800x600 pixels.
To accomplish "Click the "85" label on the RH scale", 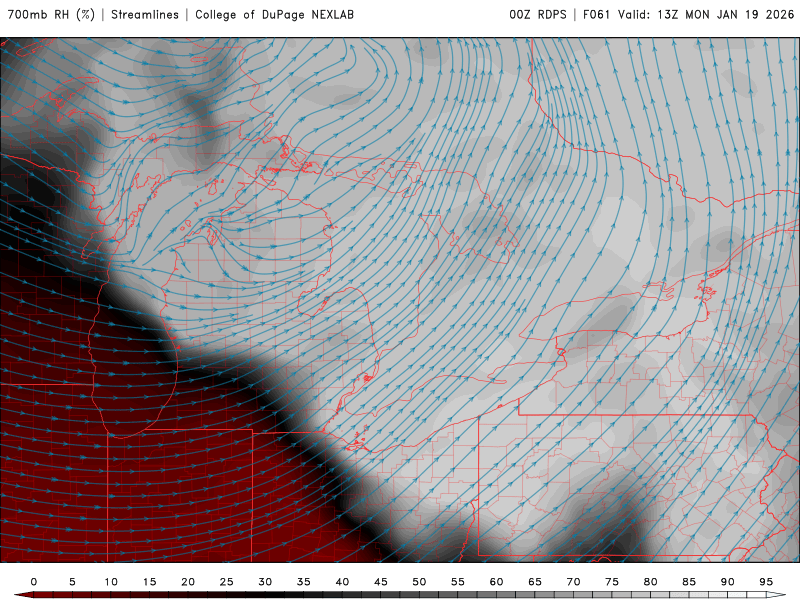I will [x=689, y=582].
